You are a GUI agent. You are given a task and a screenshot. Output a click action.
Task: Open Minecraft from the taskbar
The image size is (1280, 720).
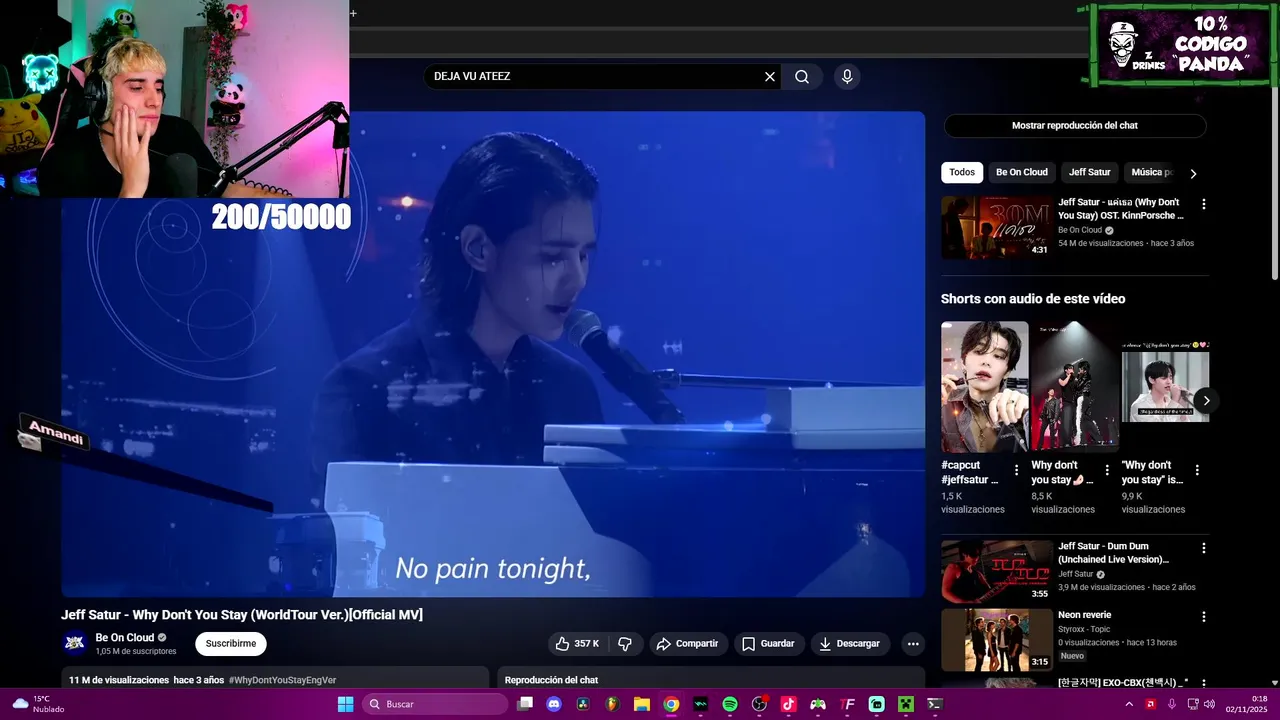(906, 704)
